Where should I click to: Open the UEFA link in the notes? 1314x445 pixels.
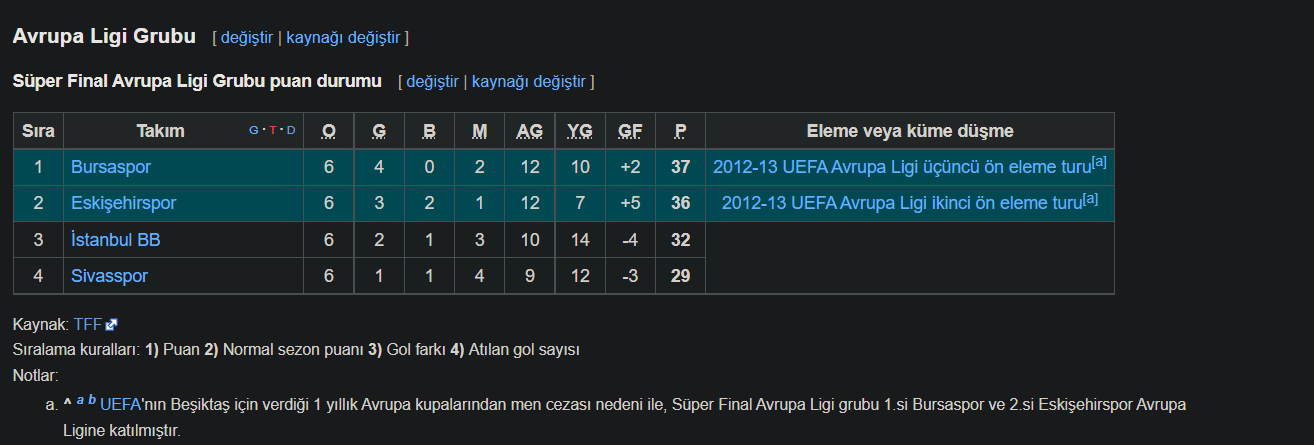coord(120,406)
